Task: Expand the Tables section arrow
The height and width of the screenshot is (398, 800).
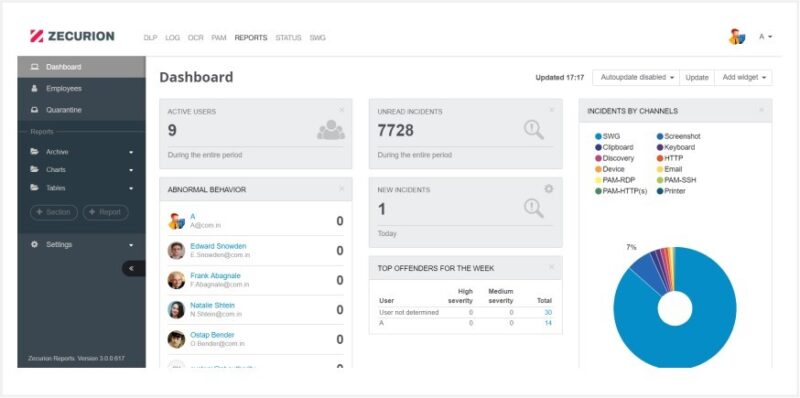Action: (x=131, y=188)
